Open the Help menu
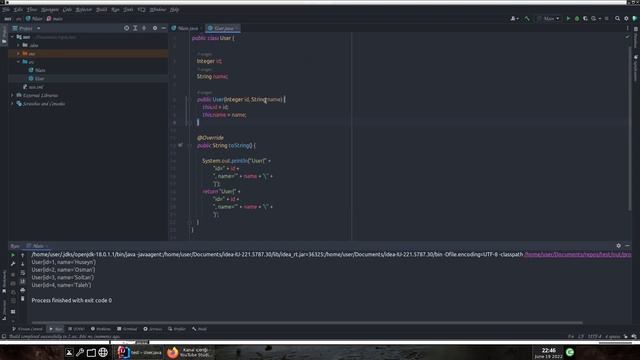Viewport: 640px width, 360px height. click(x=174, y=9)
